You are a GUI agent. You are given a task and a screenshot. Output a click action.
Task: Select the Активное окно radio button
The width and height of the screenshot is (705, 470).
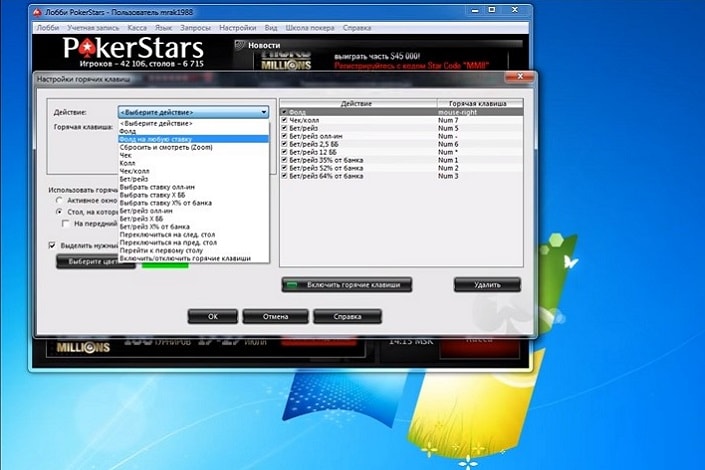[59, 200]
